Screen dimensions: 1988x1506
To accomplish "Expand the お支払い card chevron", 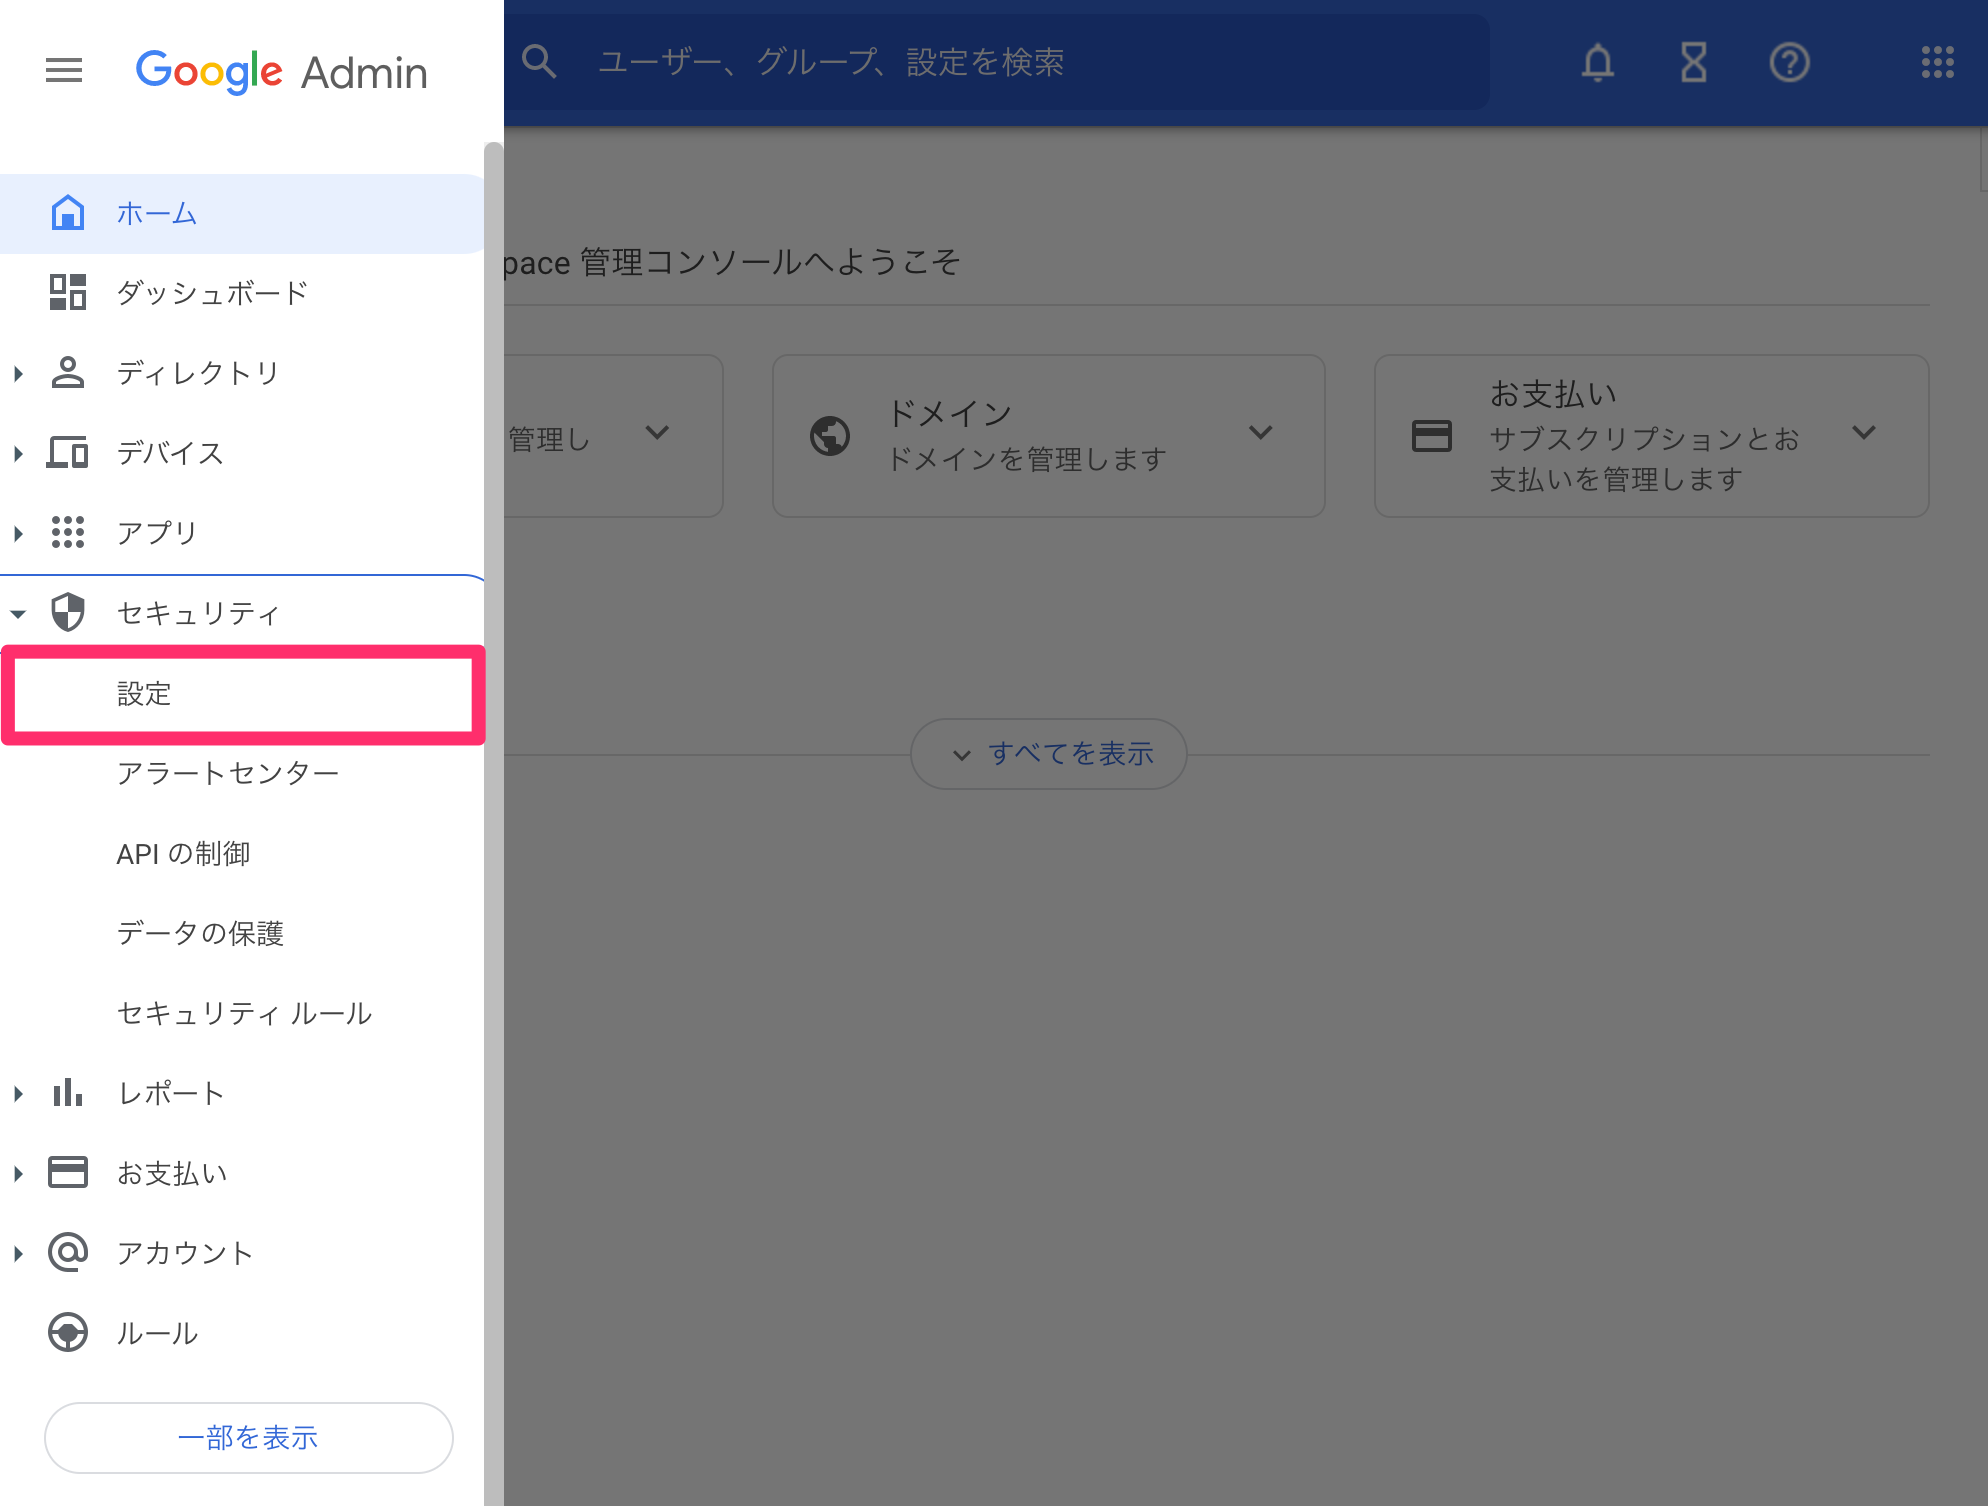I will click(x=1864, y=433).
